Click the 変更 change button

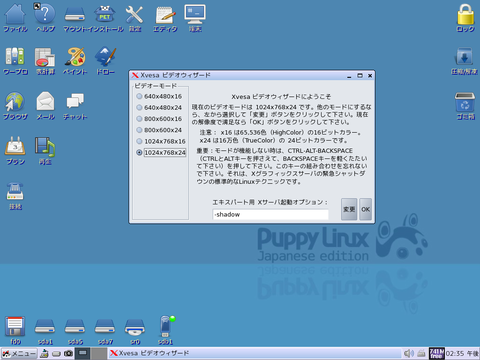click(349, 209)
